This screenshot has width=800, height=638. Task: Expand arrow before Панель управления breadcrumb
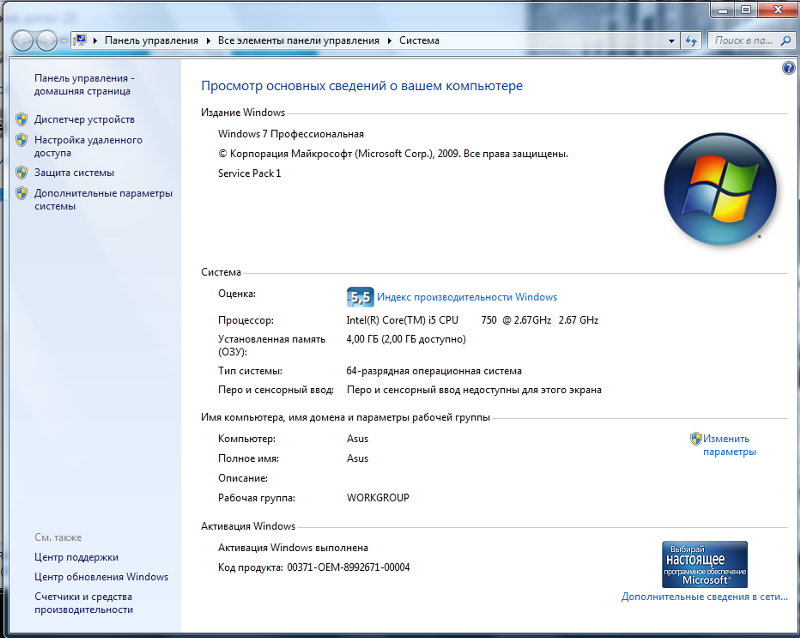click(x=95, y=41)
